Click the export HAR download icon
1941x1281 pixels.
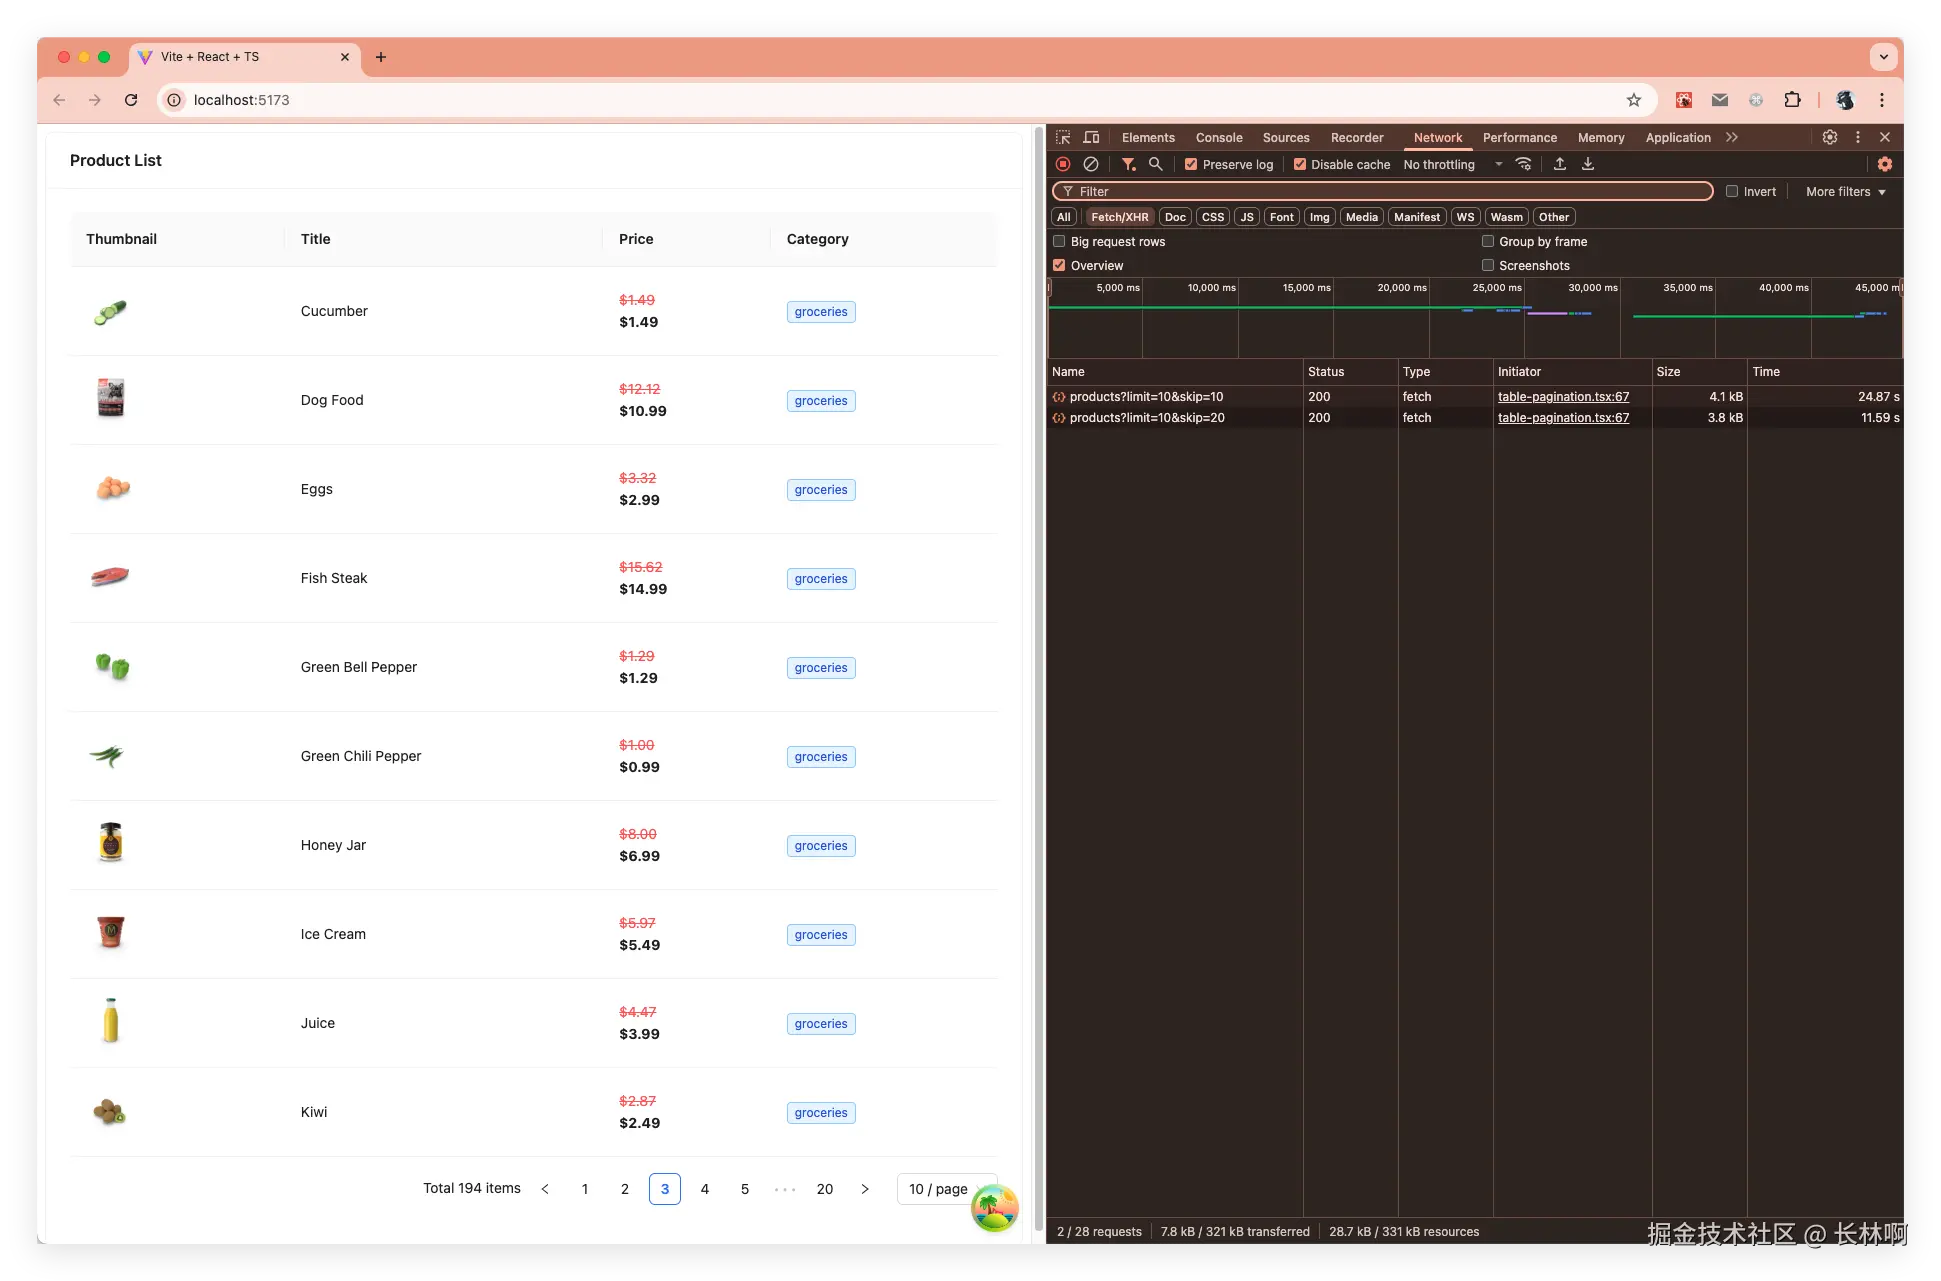pos(1588,164)
